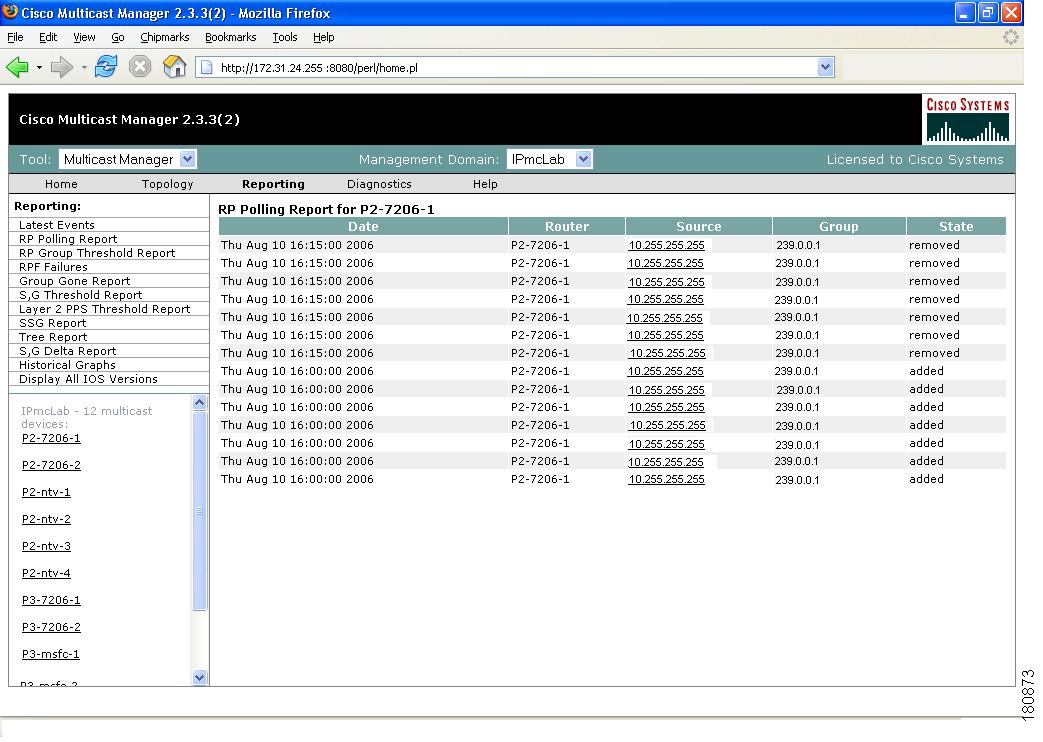Screen dimensions: 1043x742
Task: Select device P3-7206-1
Action: pos(51,600)
